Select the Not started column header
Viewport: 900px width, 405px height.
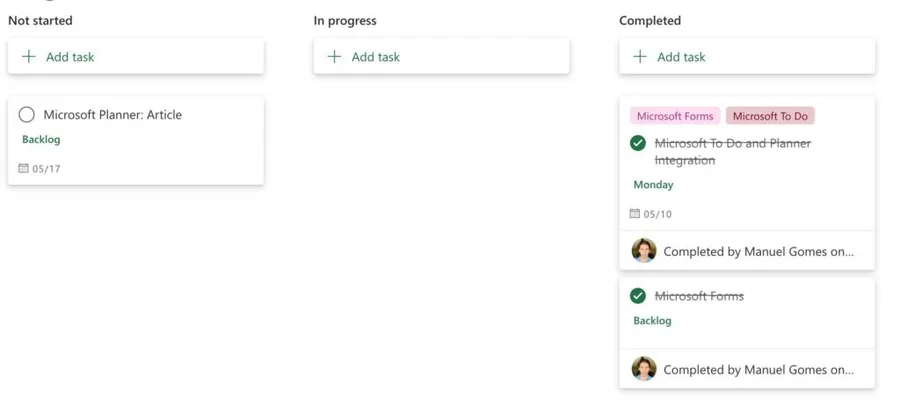[x=40, y=20]
